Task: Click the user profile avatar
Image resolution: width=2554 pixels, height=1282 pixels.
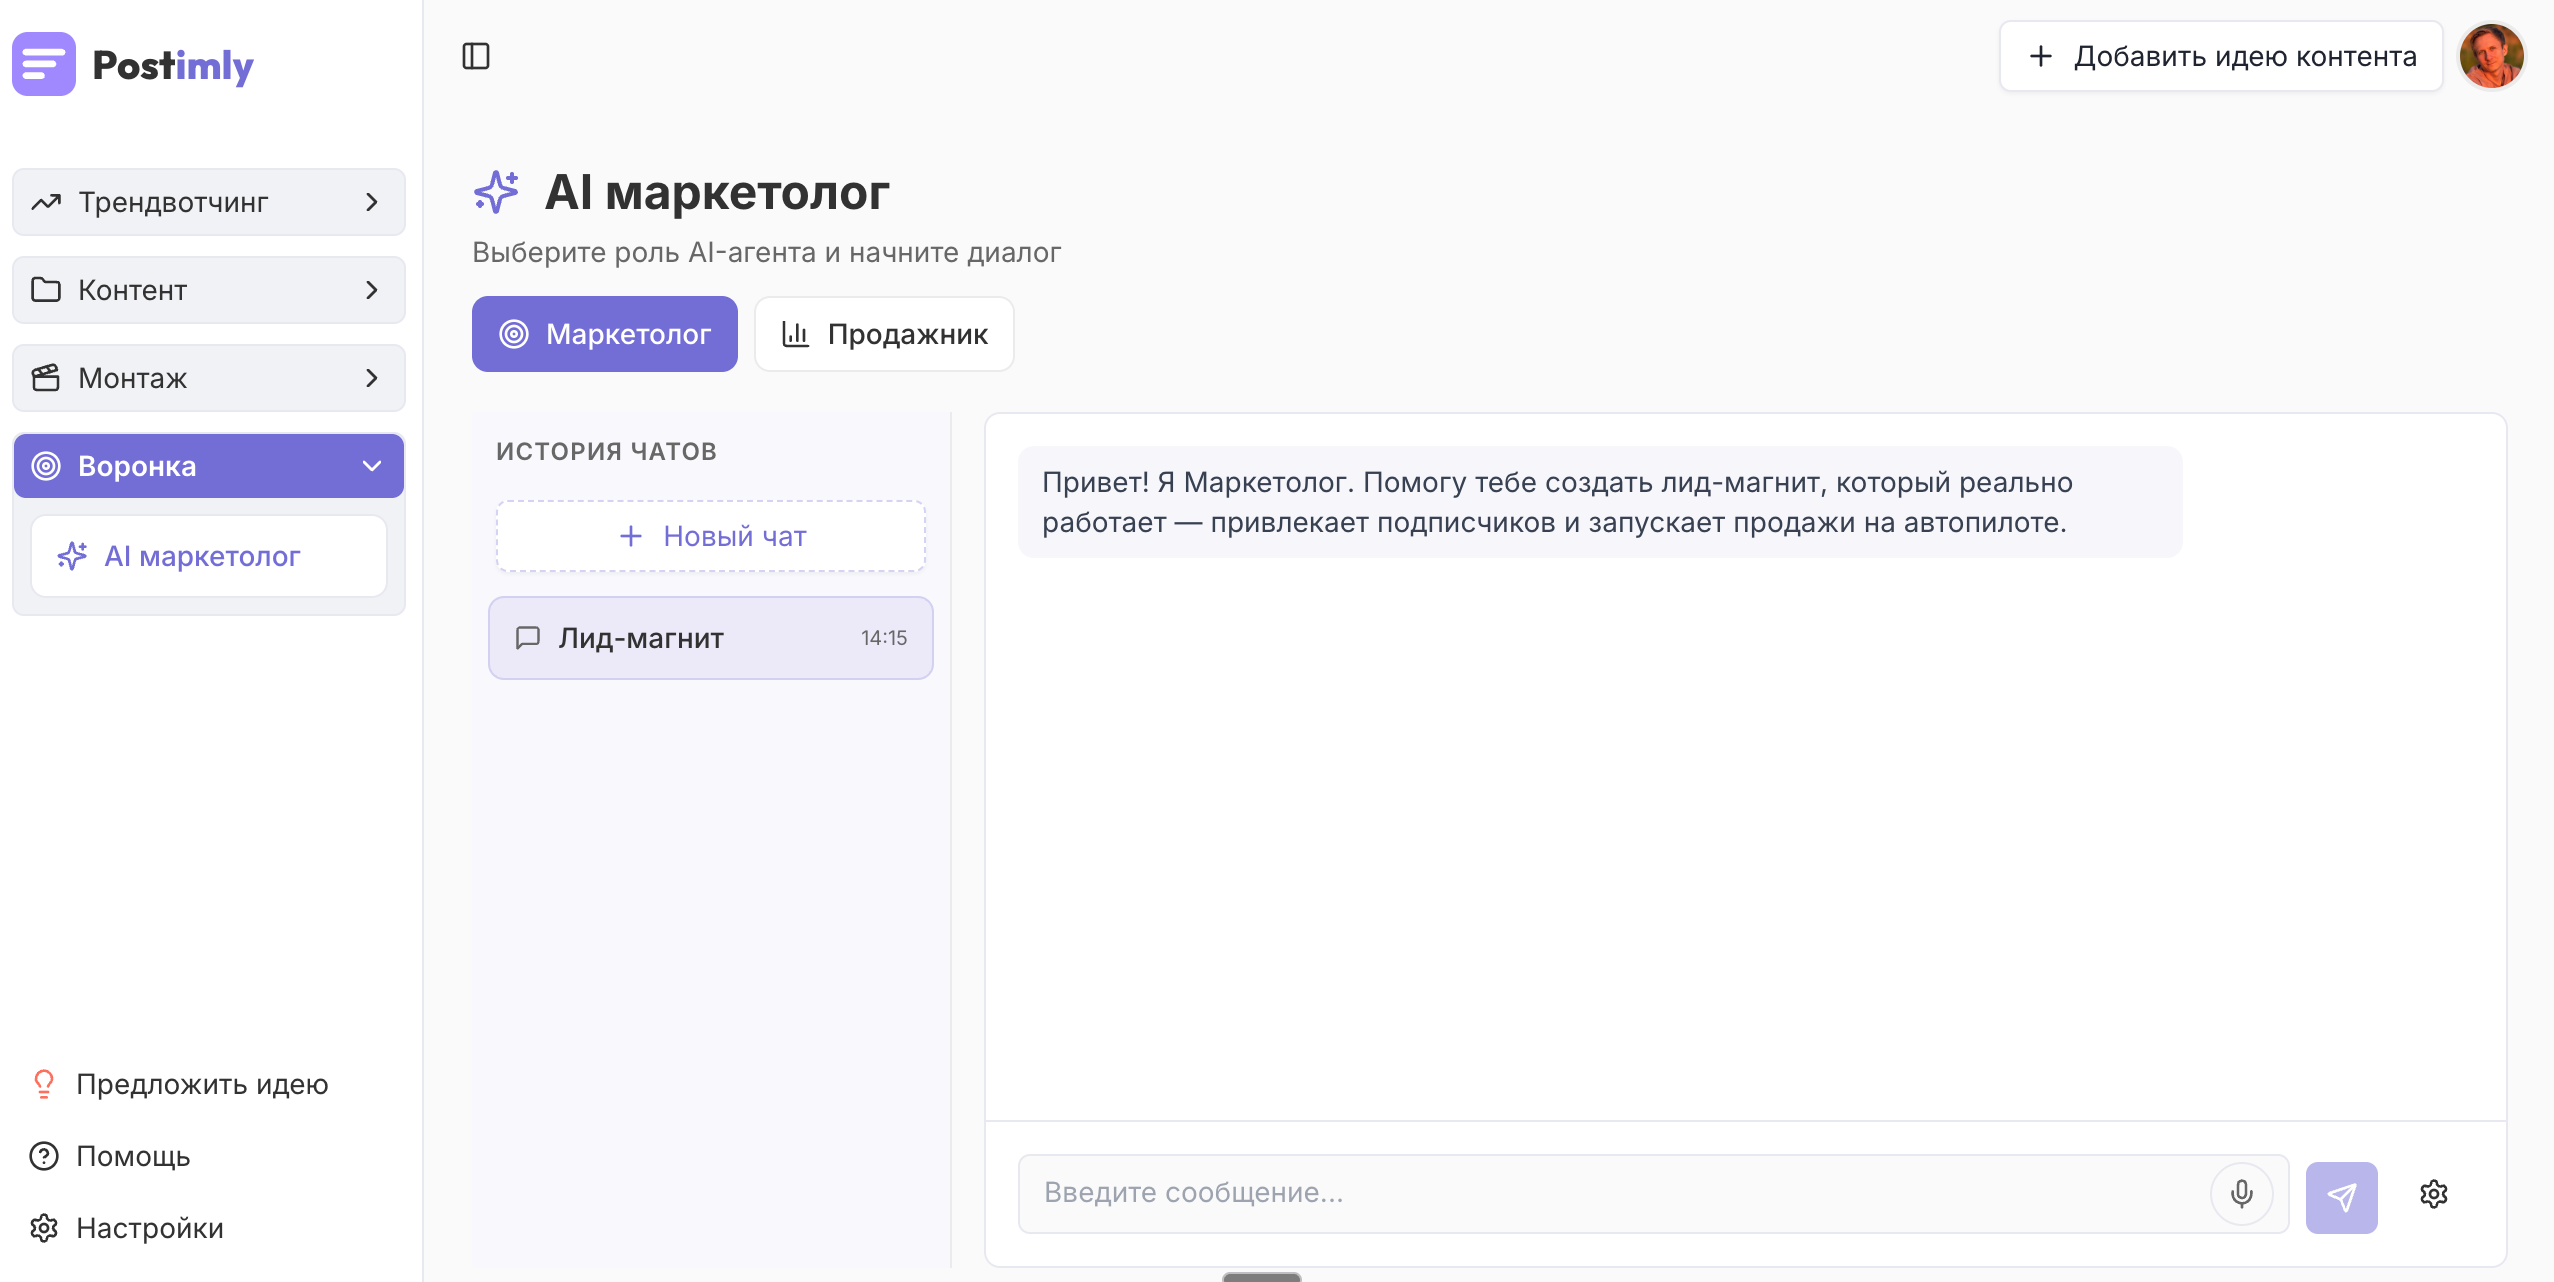Action: (x=2491, y=56)
